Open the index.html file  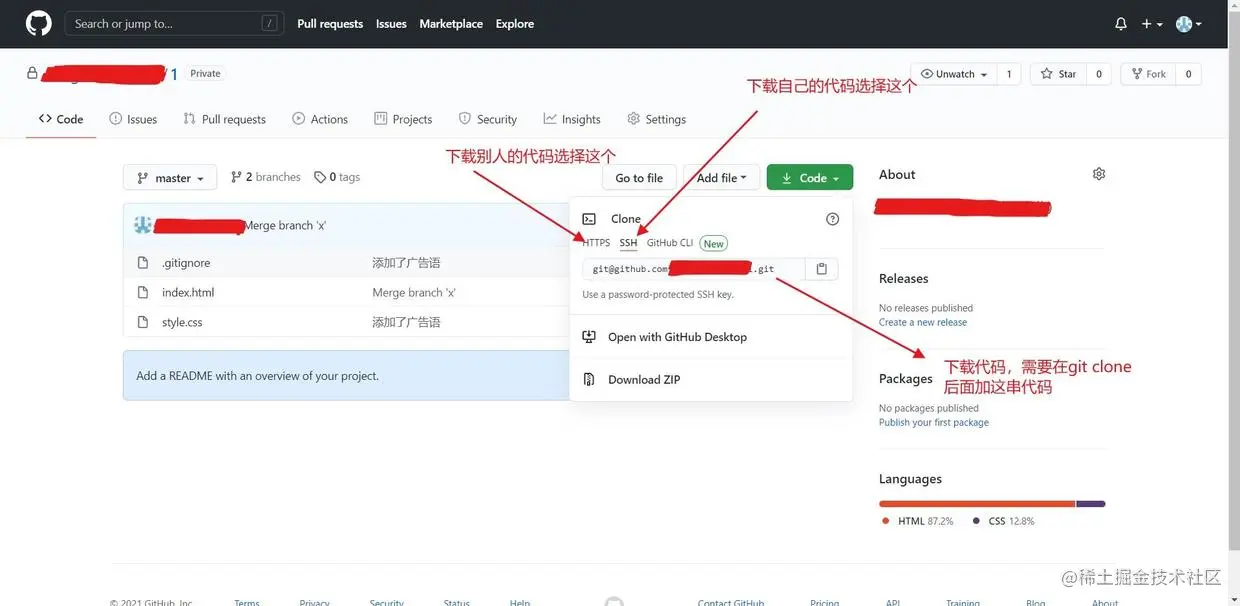coord(188,293)
